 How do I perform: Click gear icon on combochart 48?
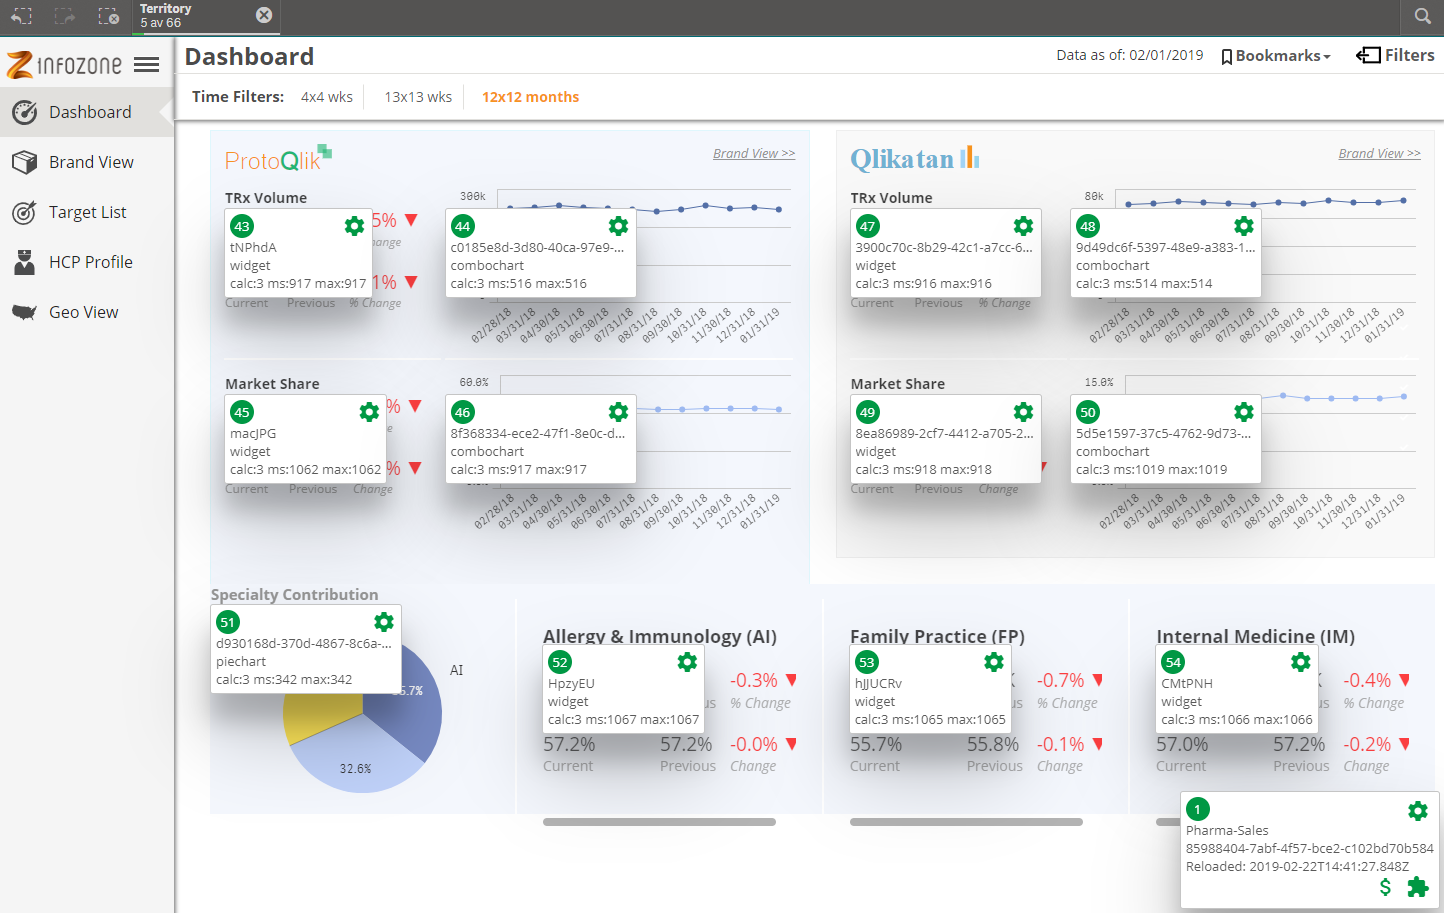pyautogui.click(x=1243, y=226)
